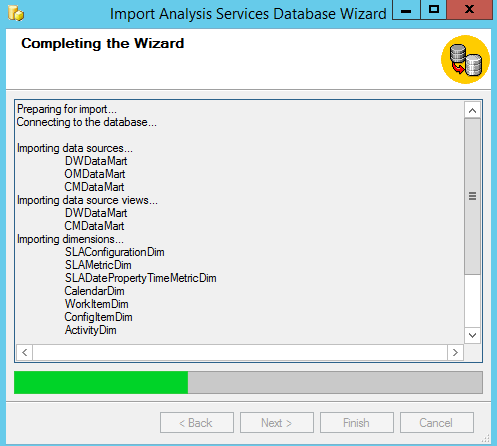The height and width of the screenshot is (446, 497).
Task: Click 'Preparing for import...' log line
Action: [67, 109]
